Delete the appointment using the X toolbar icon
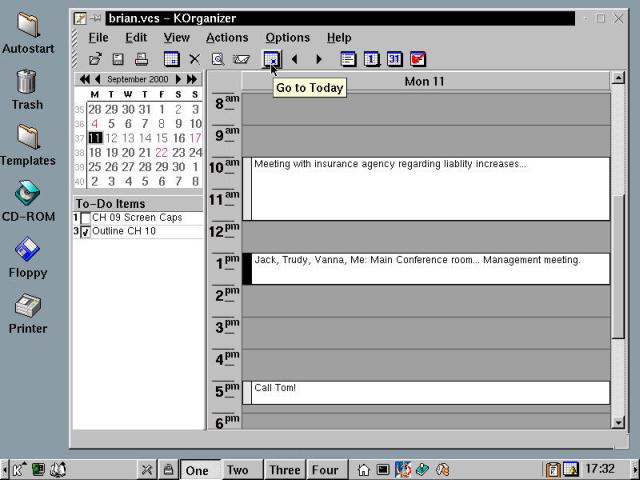 195,59
